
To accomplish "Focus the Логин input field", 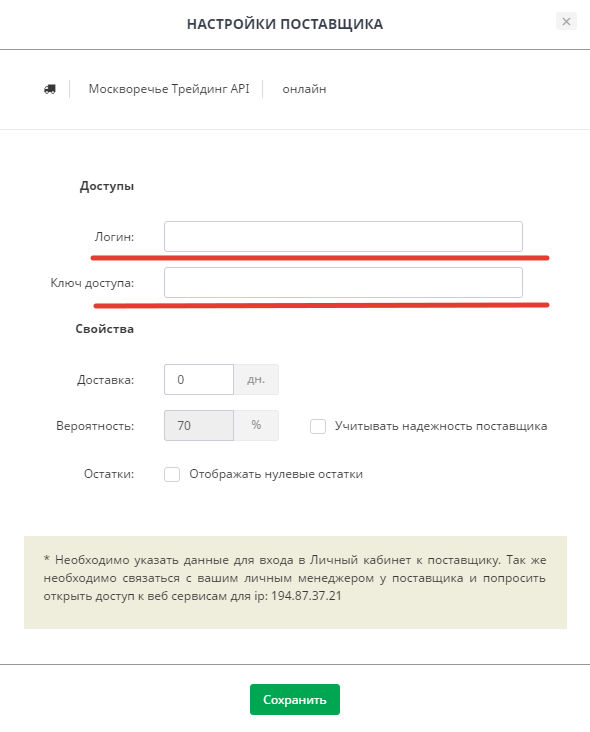I will point(343,237).
